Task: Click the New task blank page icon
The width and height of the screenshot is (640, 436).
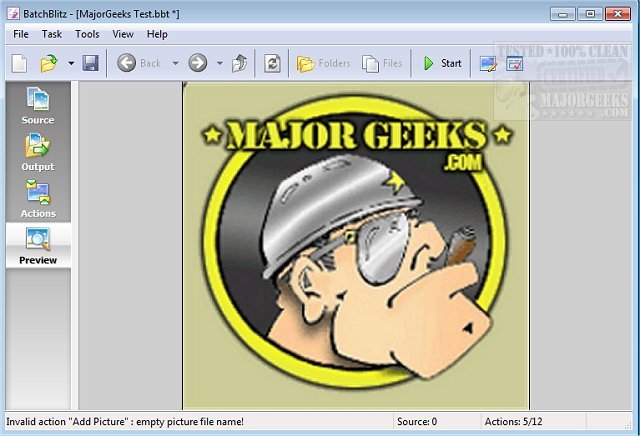Action: coord(19,63)
